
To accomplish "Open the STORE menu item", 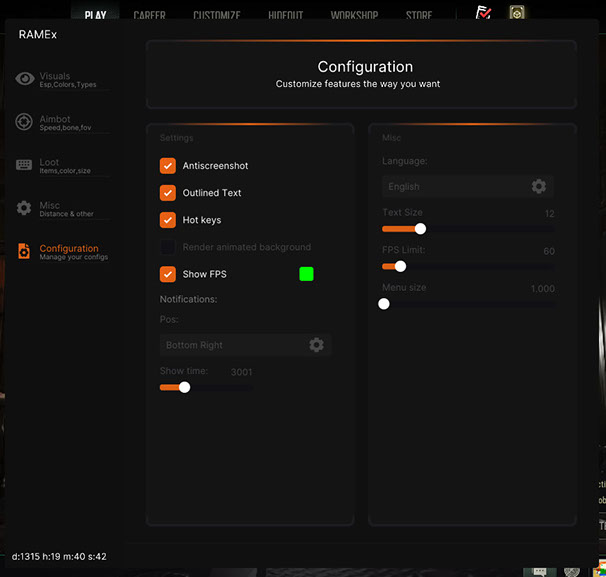I will (419, 16).
